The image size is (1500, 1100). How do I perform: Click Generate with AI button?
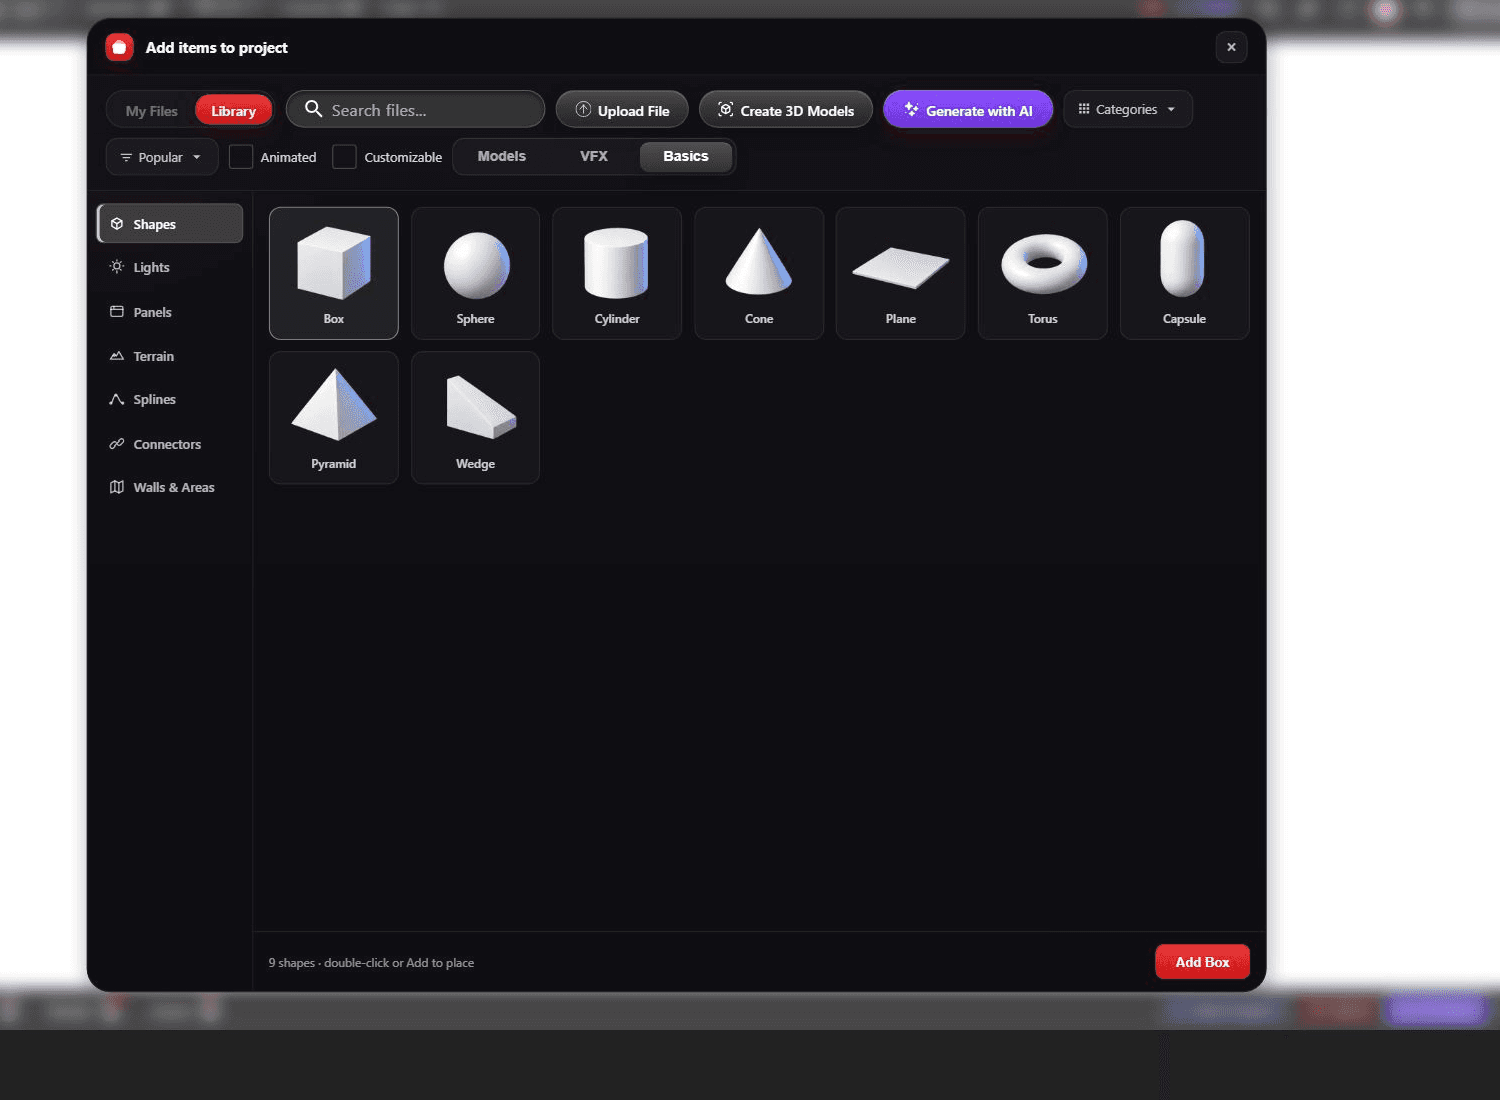968,110
